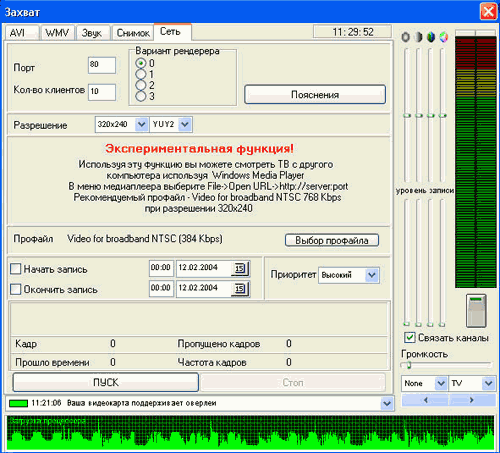Screen dimensions: 500x453
Task: Click the уровень записи label
Action: (425, 190)
